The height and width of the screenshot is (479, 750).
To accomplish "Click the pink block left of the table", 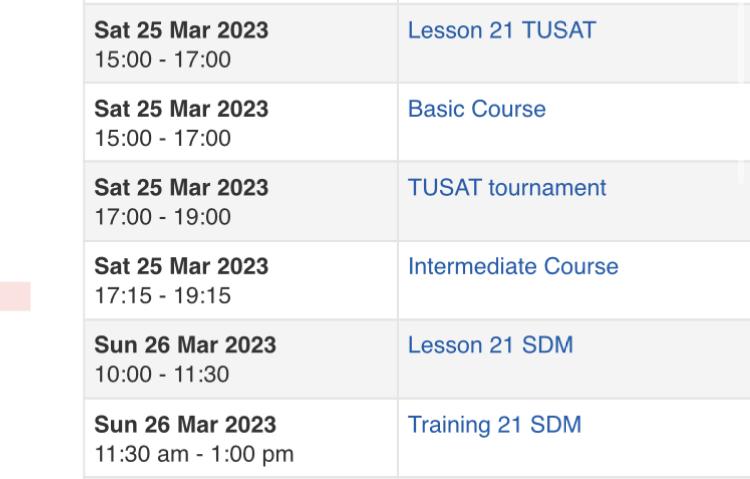I will click(15, 296).
